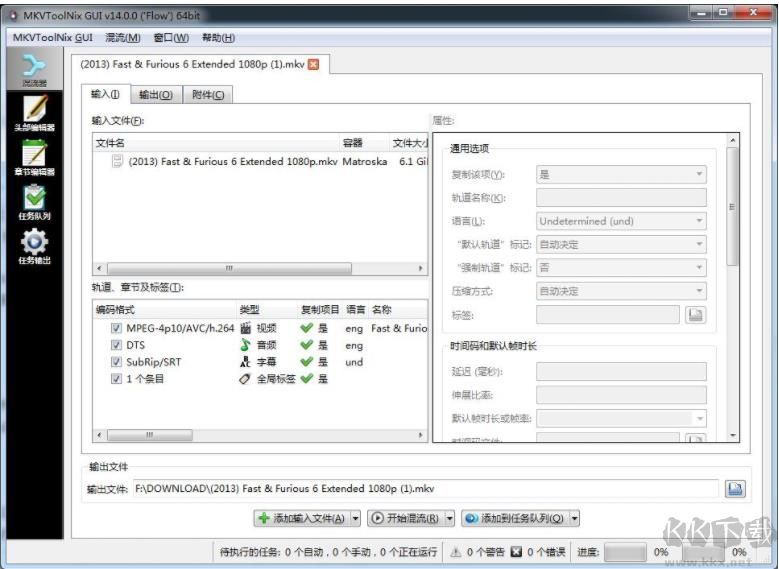Viewport: 779px width, 569px height.
Task: Click the output file path text field
Action: tap(426, 488)
